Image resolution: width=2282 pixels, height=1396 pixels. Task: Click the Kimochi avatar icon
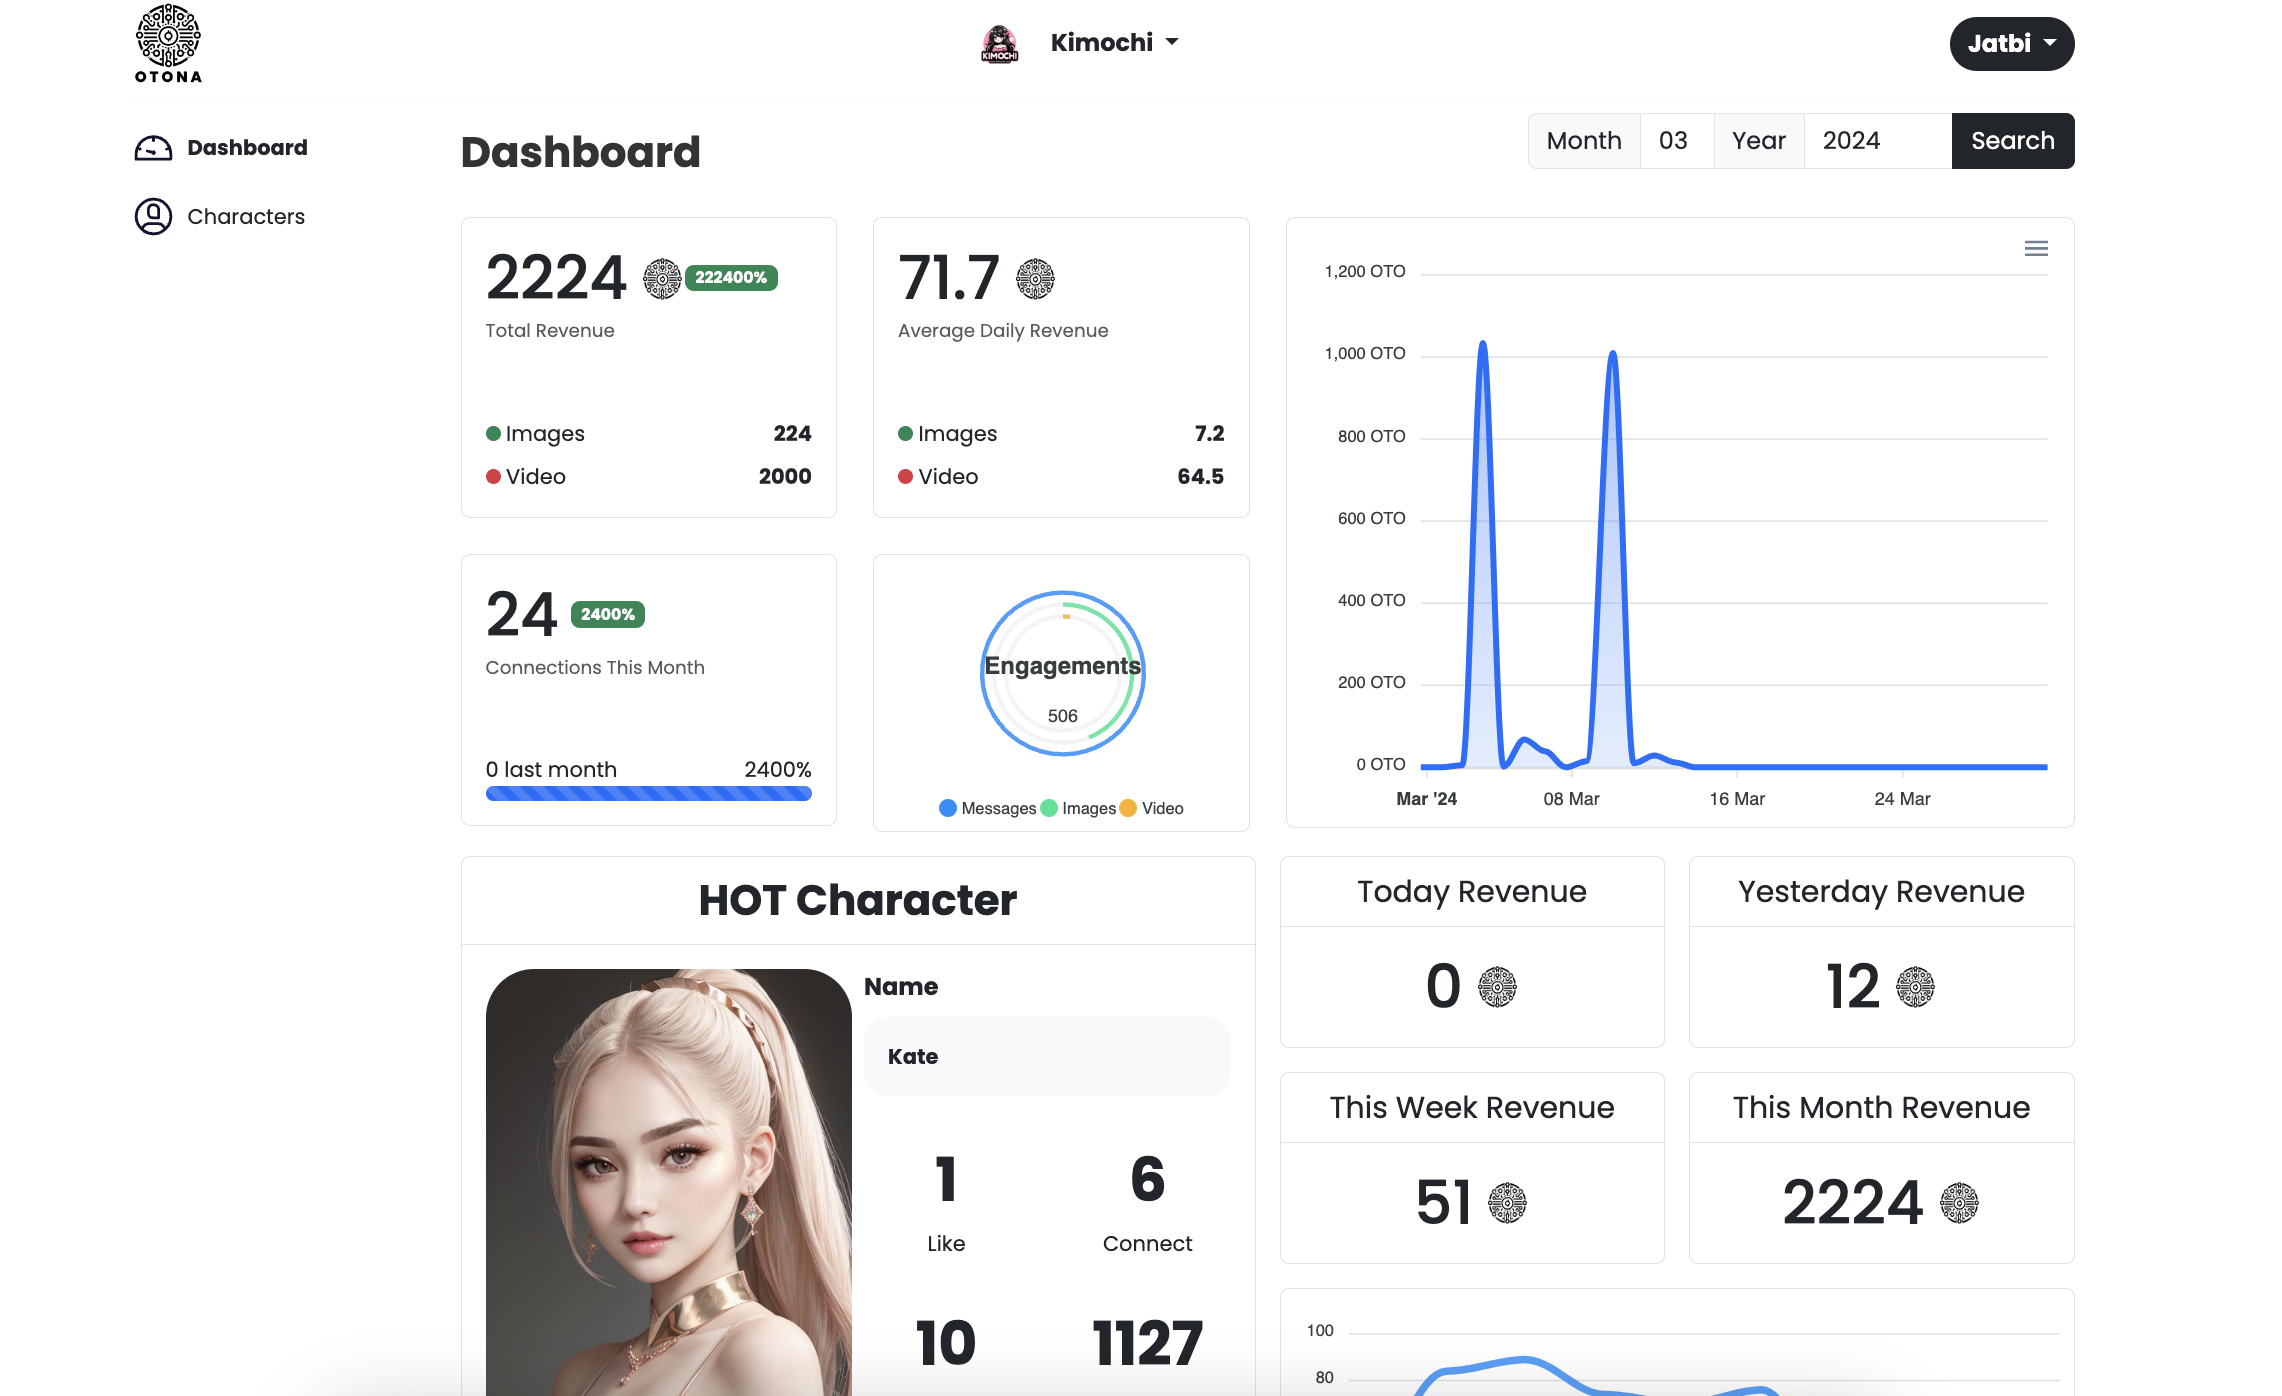coord(999,43)
